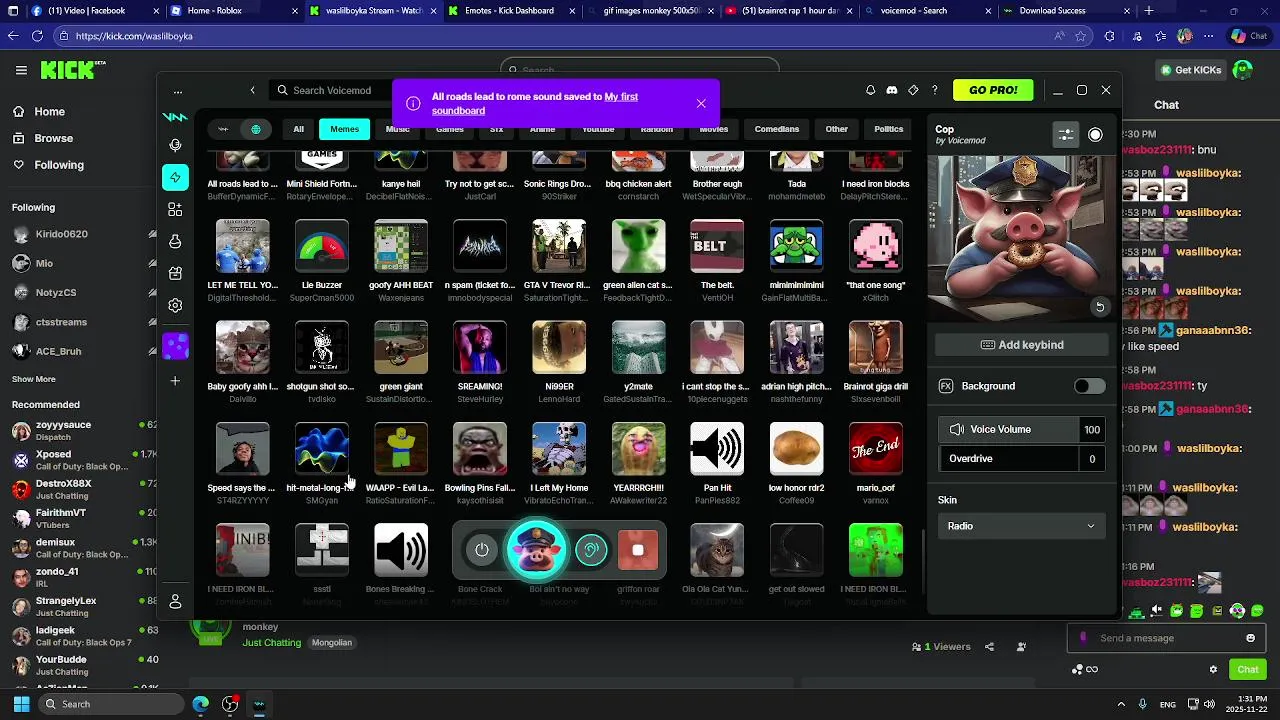Open Voicemod notifications bell
The width and height of the screenshot is (1280, 720).
coord(870,90)
